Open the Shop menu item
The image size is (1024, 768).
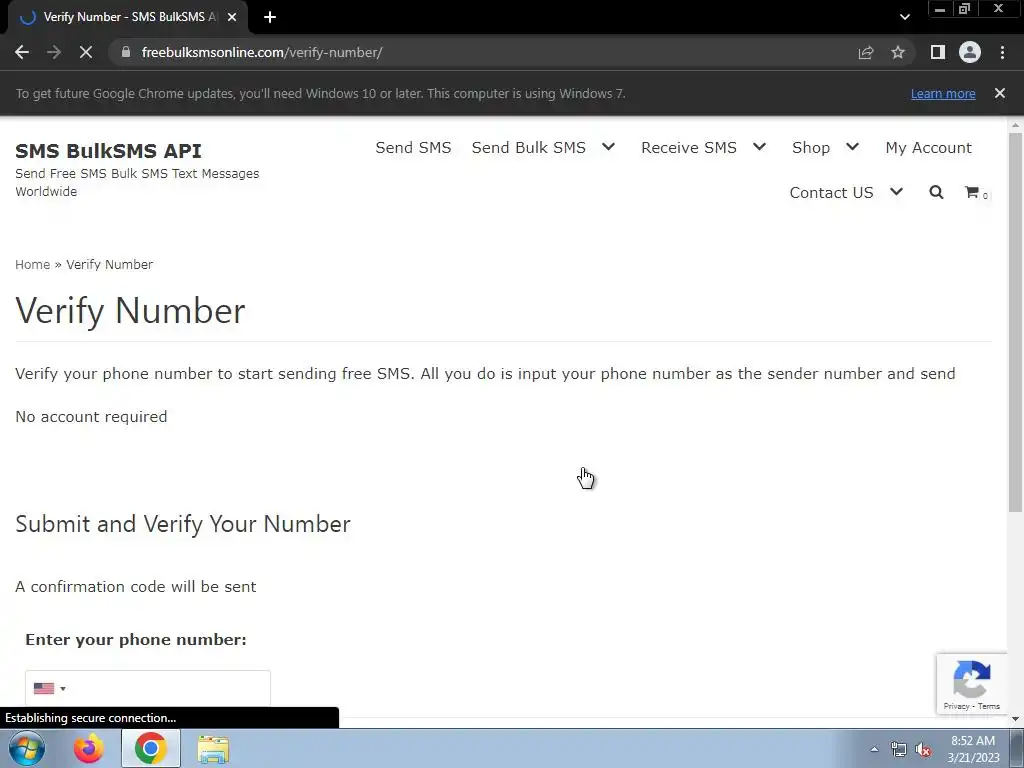(x=811, y=148)
